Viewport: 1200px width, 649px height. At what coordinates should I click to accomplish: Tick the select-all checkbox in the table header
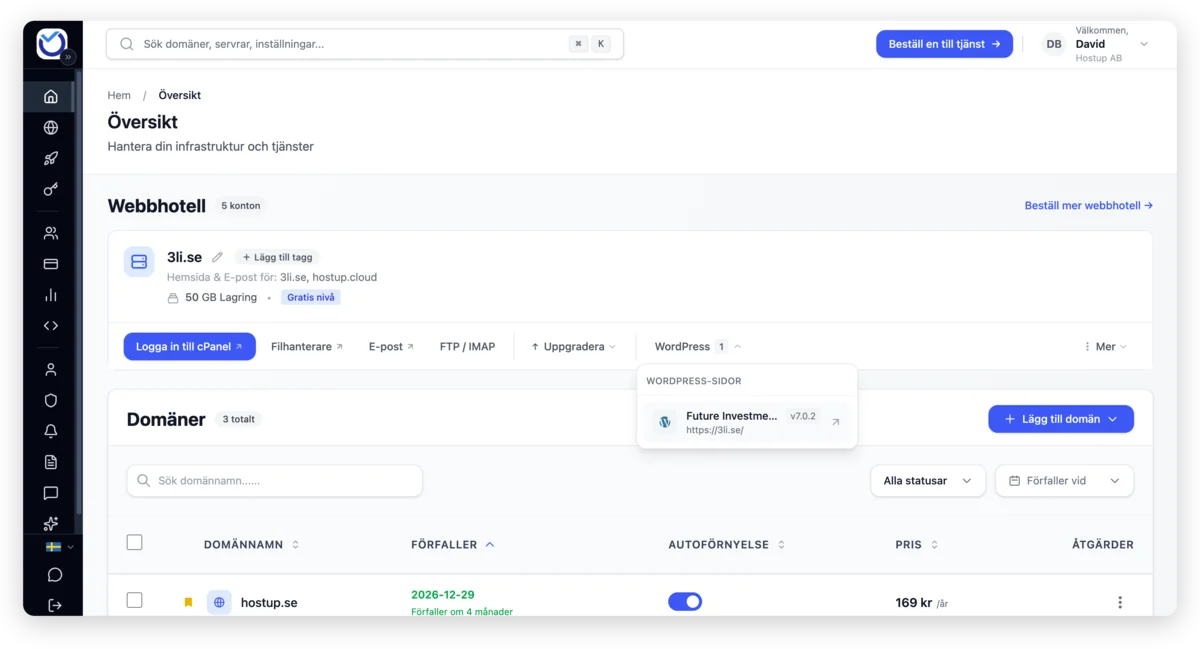134,543
